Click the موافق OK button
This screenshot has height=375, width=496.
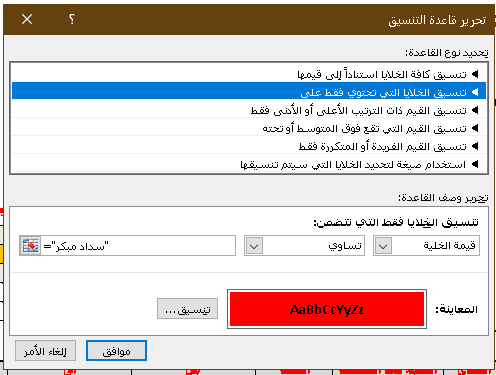pyautogui.click(x=116, y=350)
